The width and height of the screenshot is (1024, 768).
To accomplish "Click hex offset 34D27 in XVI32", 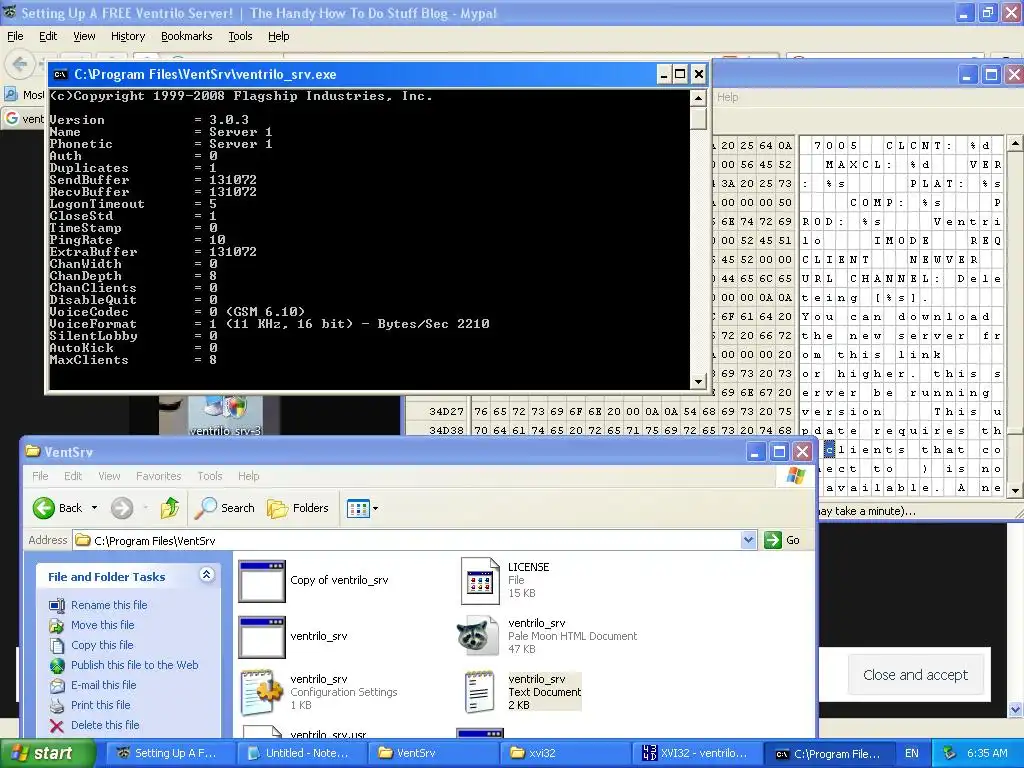I will click(x=446, y=411).
